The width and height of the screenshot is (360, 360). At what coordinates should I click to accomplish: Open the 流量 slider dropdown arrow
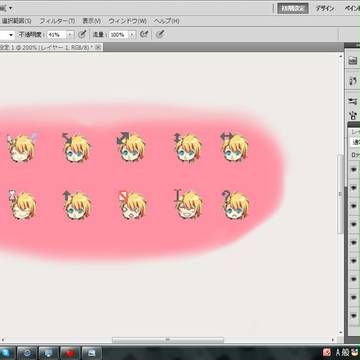132,35
